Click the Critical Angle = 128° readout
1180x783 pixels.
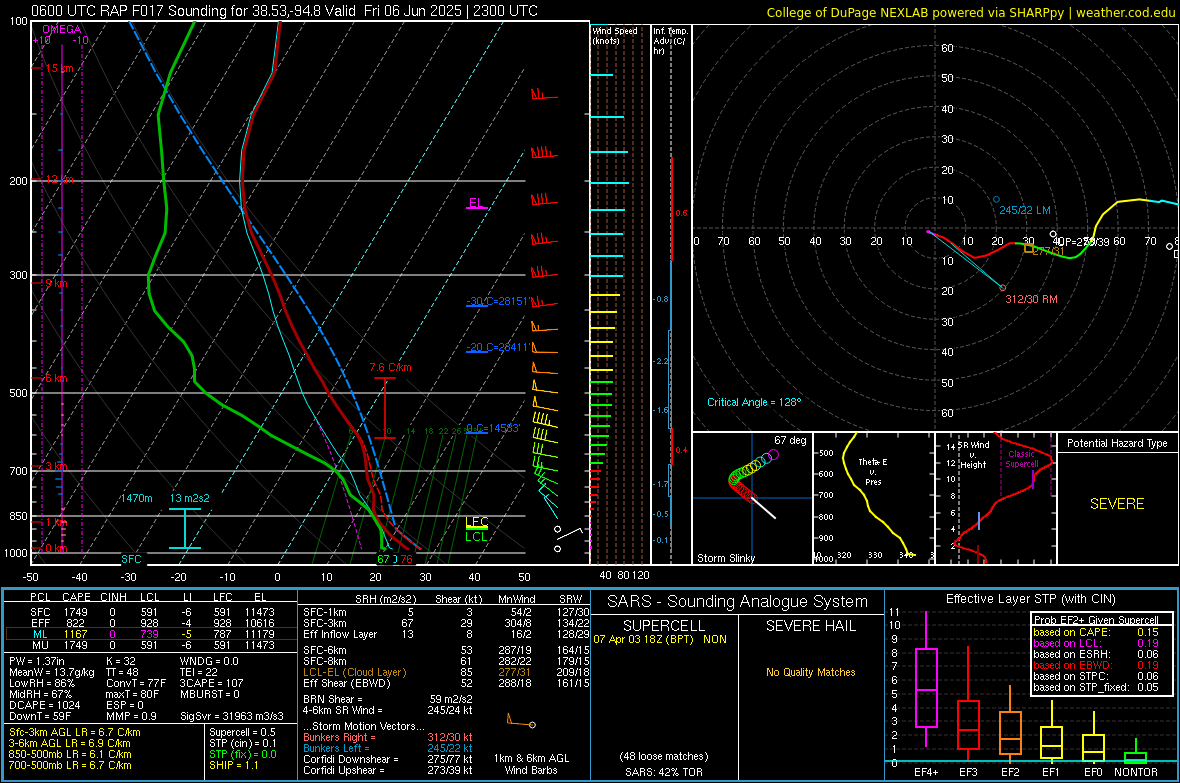coord(754,402)
